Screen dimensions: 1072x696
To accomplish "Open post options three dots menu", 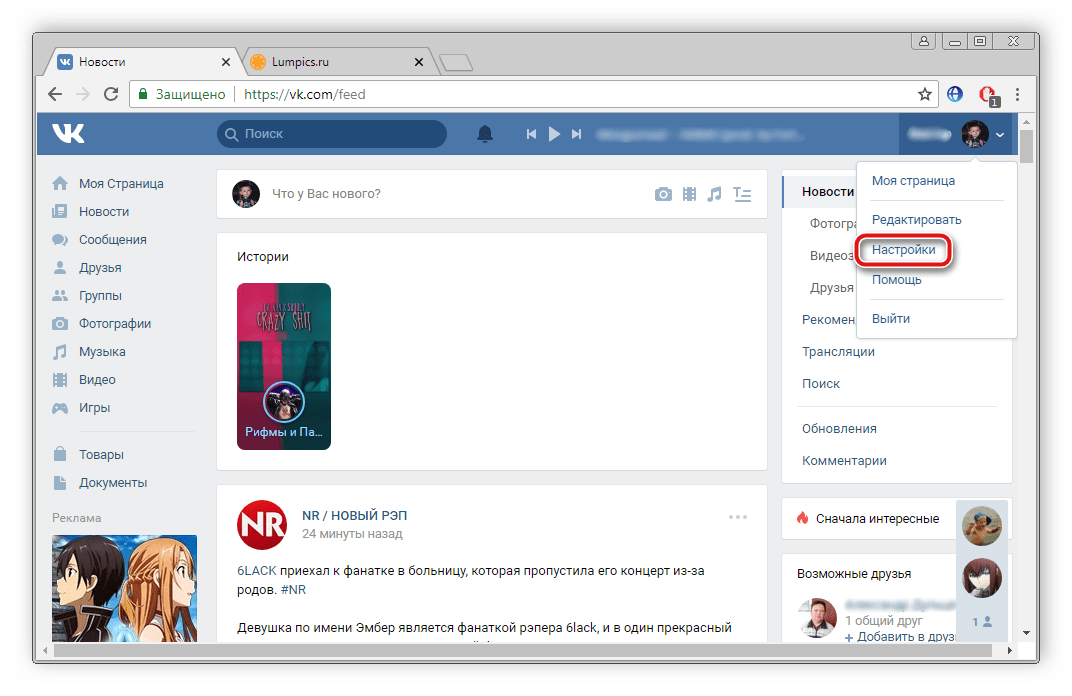I will point(738,517).
